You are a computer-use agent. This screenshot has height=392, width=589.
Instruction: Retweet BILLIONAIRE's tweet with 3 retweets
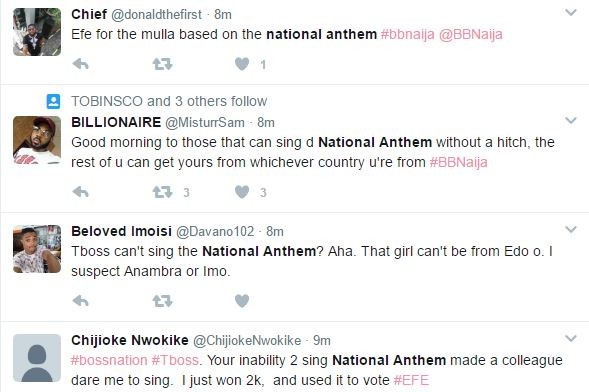[x=162, y=192]
